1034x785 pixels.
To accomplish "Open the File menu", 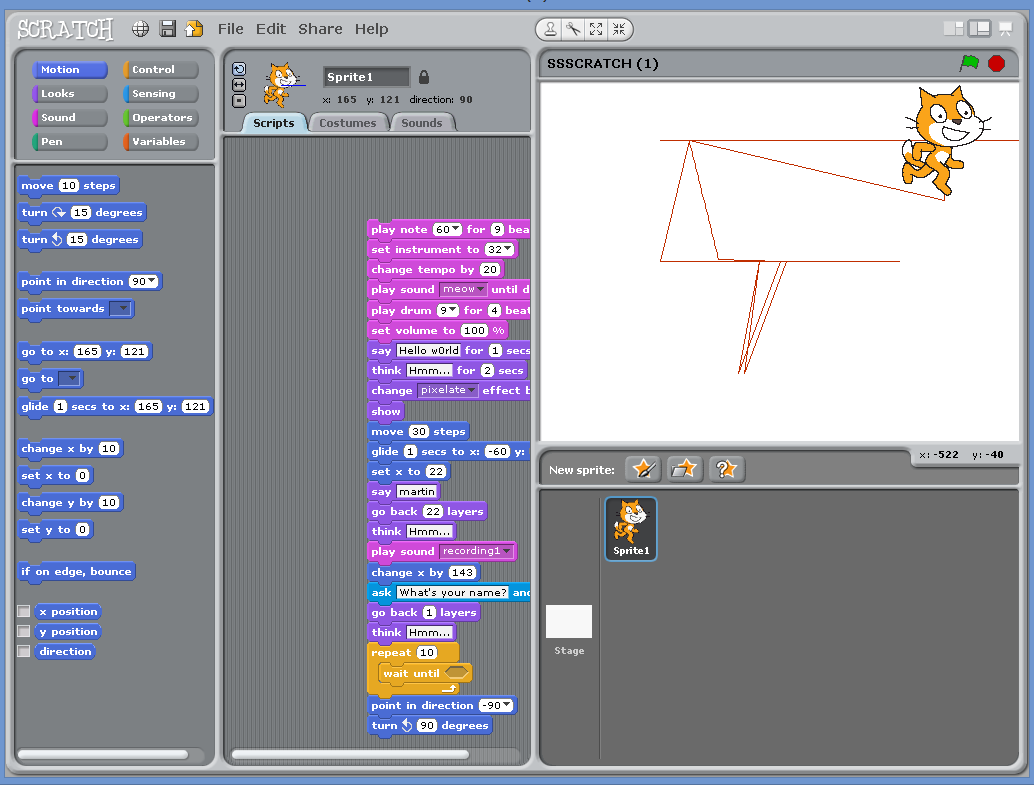I will 231,29.
